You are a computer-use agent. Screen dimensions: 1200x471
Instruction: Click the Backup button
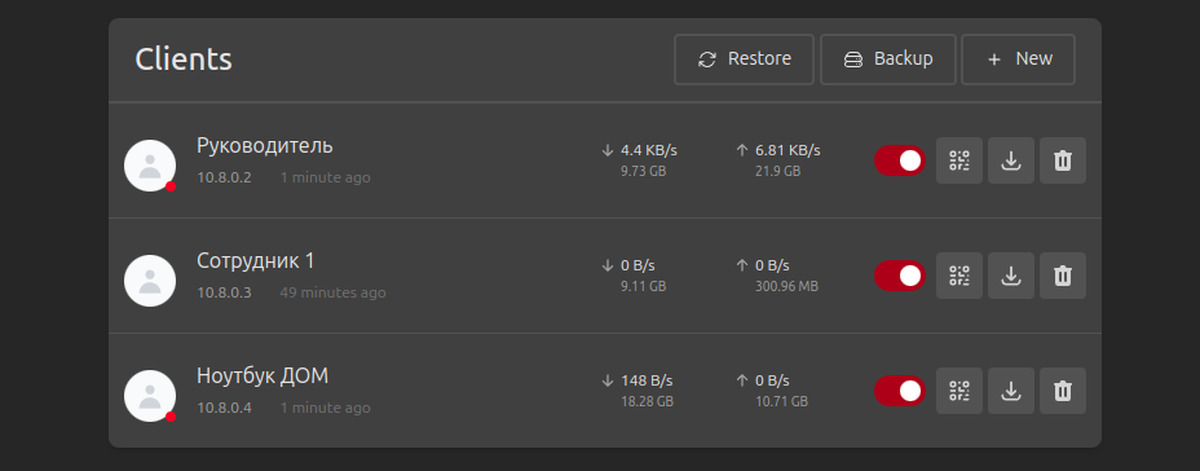[888, 59]
